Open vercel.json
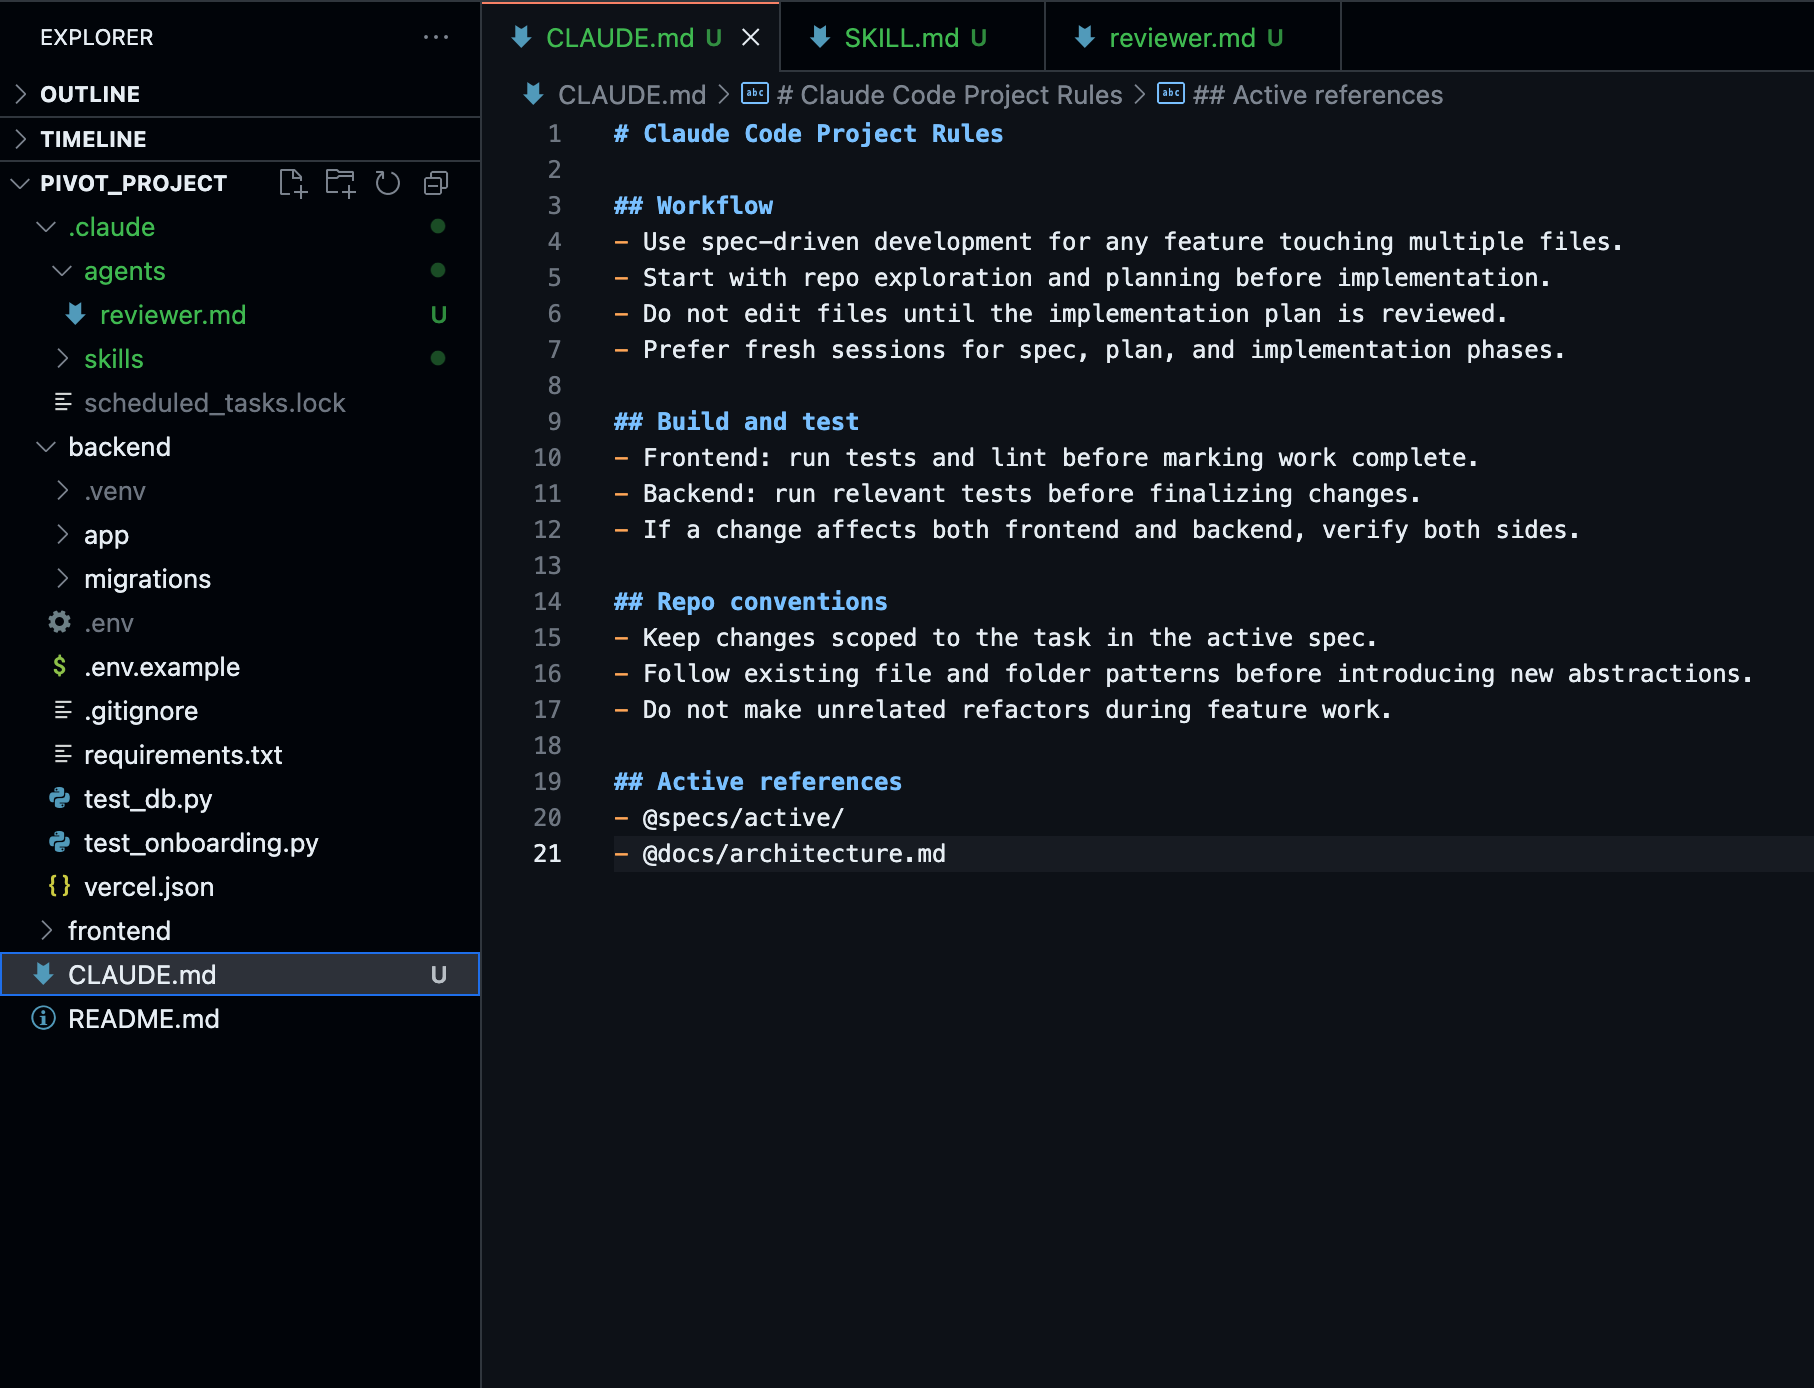This screenshot has height=1388, width=1814. point(240,887)
